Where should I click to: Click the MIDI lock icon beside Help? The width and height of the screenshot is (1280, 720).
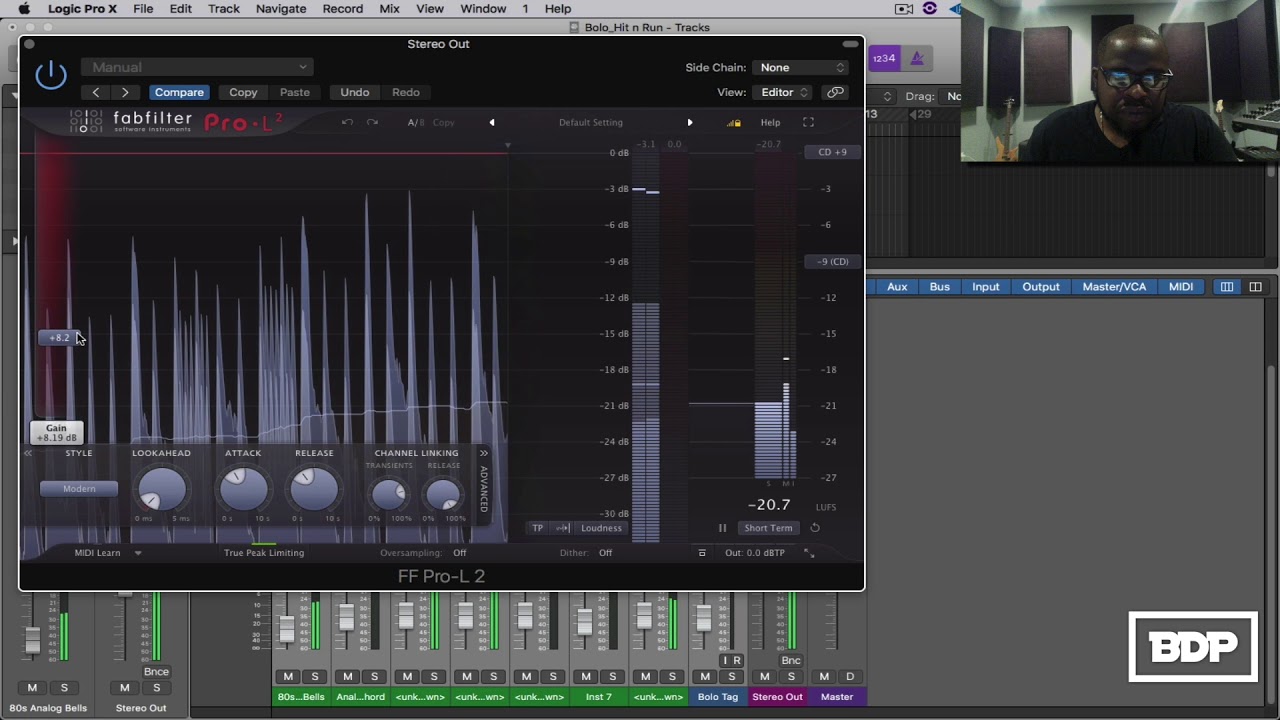coord(735,122)
